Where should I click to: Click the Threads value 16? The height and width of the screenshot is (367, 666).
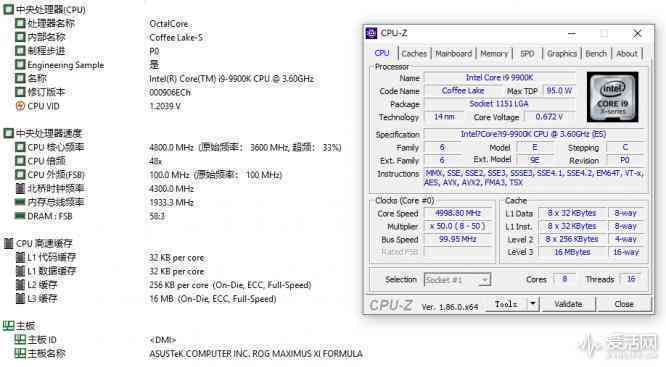coord(631,279)
